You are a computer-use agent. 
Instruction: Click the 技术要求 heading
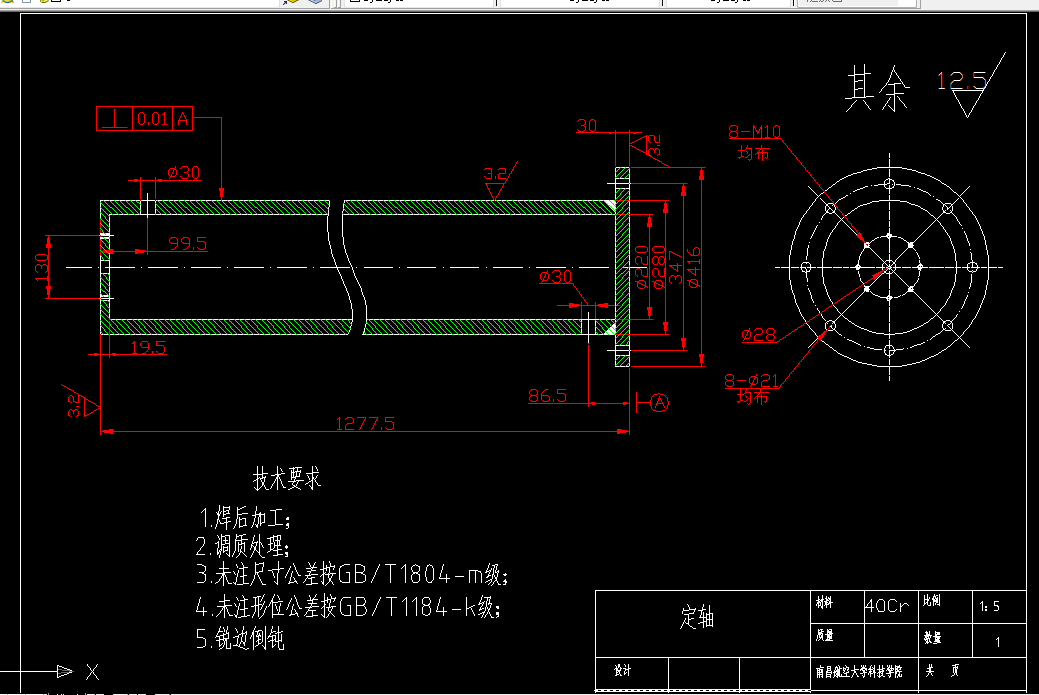(x=287, y=478)
